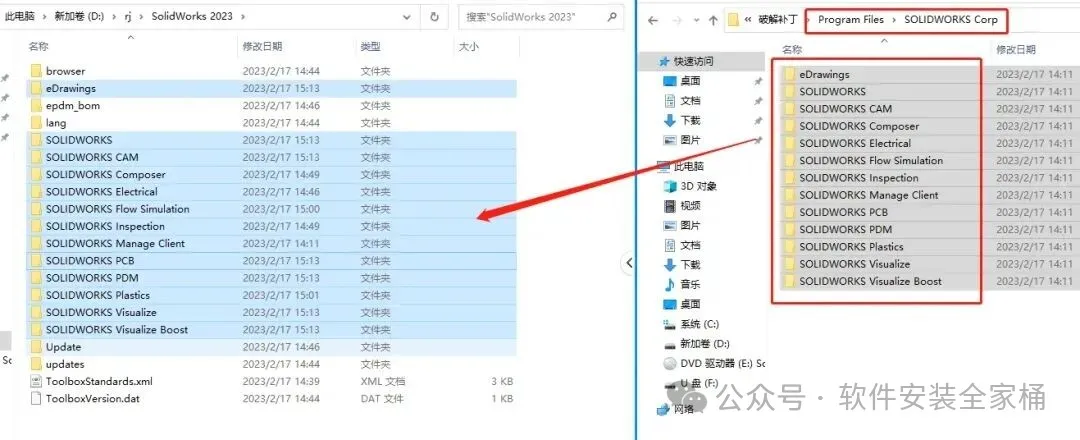Click the rj breadcrumb segment
The image size is (1080, 440).
click(x=128, y=17)
